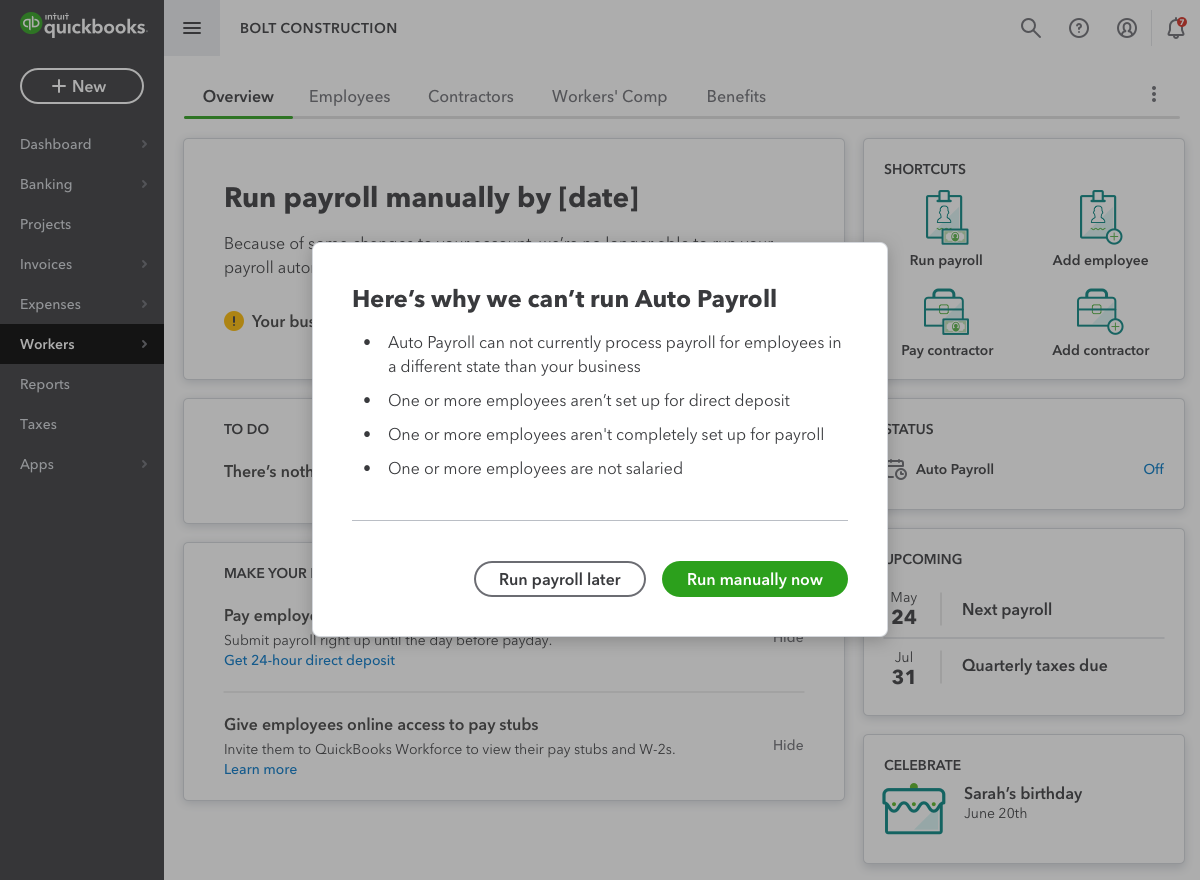Viewport: 1200px width, 880px height.
Task: Open the three-dot more options menu
Action: point(1154,95)
